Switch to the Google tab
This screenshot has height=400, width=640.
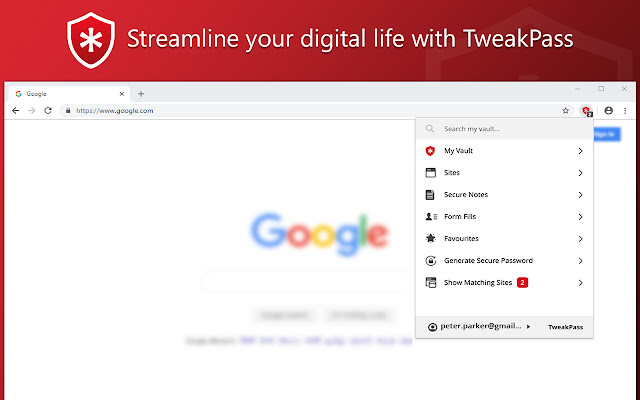coord(69,94)
